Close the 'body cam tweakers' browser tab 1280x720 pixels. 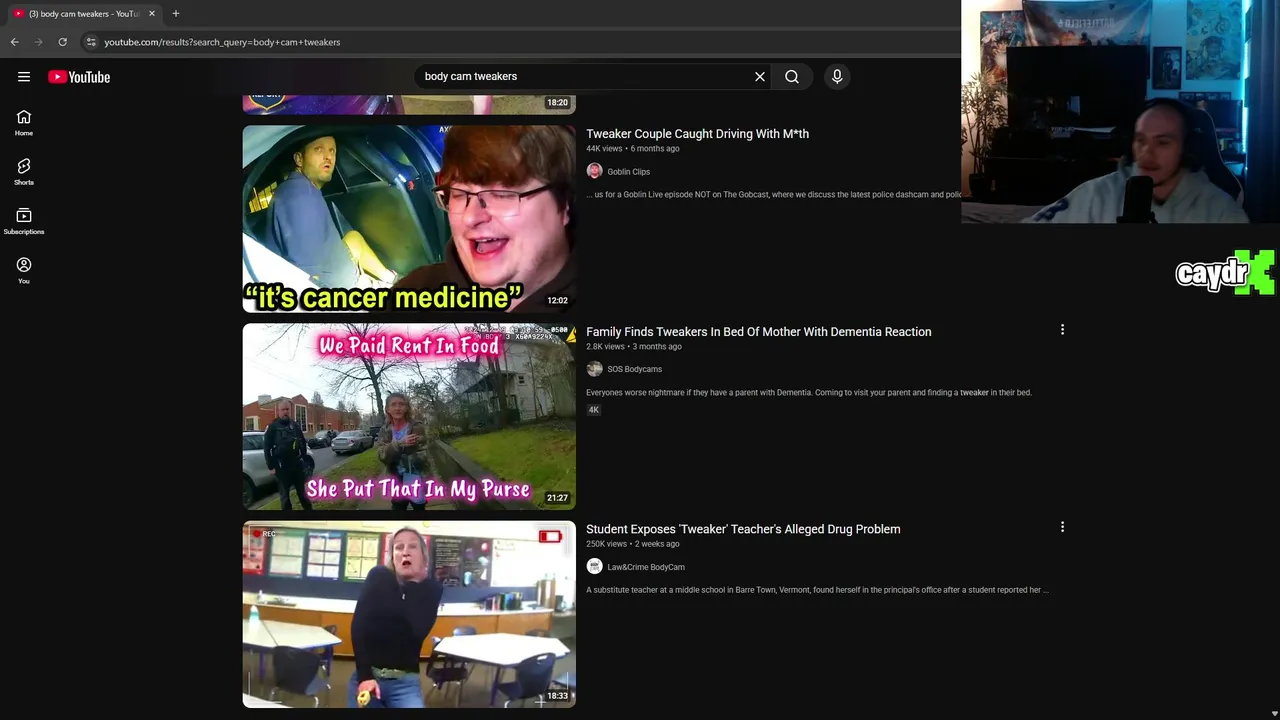click(152, 13)
